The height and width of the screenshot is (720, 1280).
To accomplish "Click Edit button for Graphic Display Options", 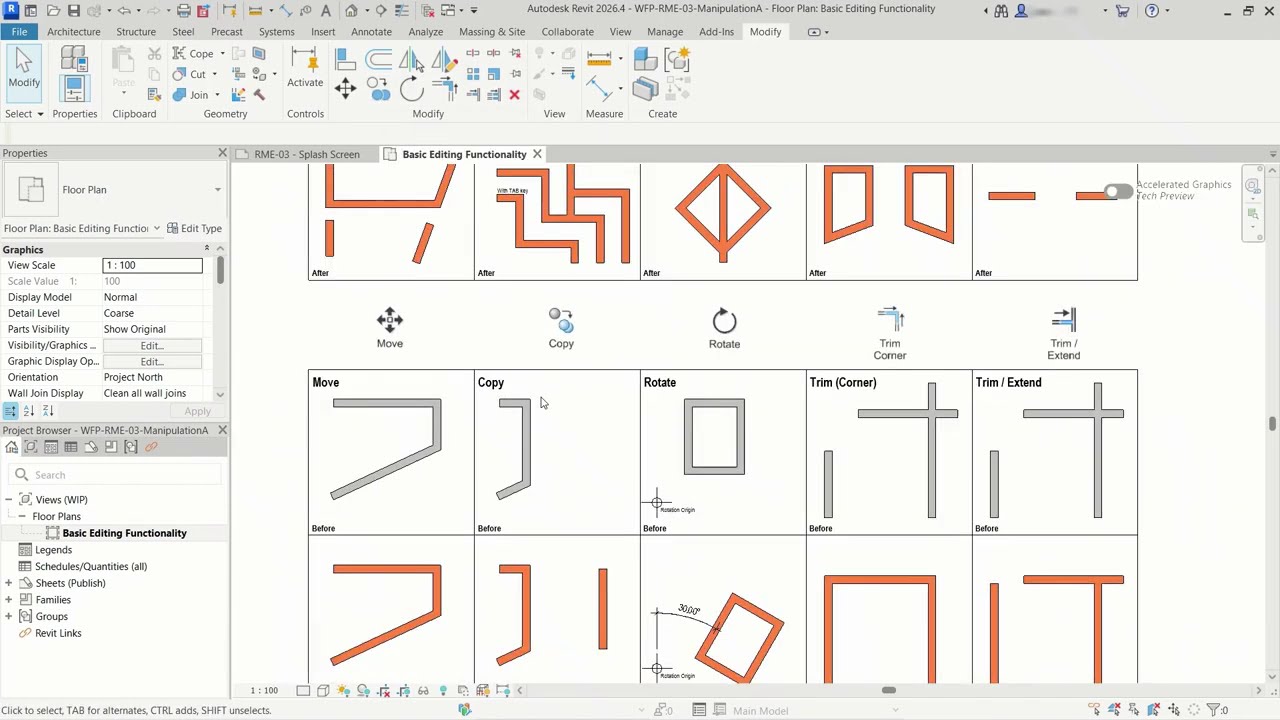I will (x=152, y=362).
